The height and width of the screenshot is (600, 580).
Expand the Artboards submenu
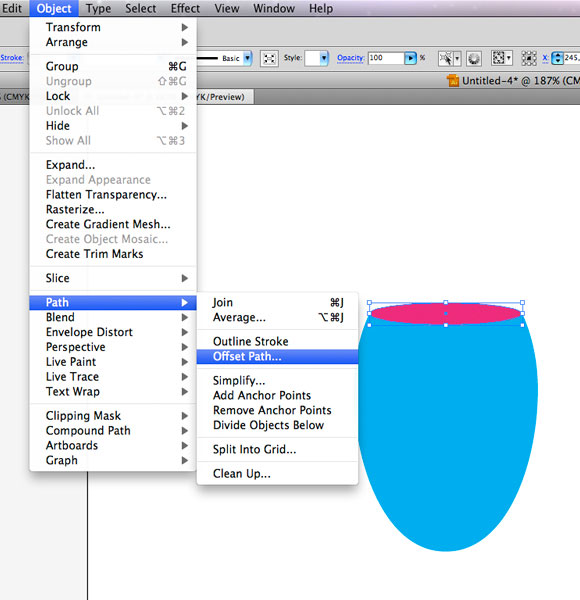click(x=113, y=446)
